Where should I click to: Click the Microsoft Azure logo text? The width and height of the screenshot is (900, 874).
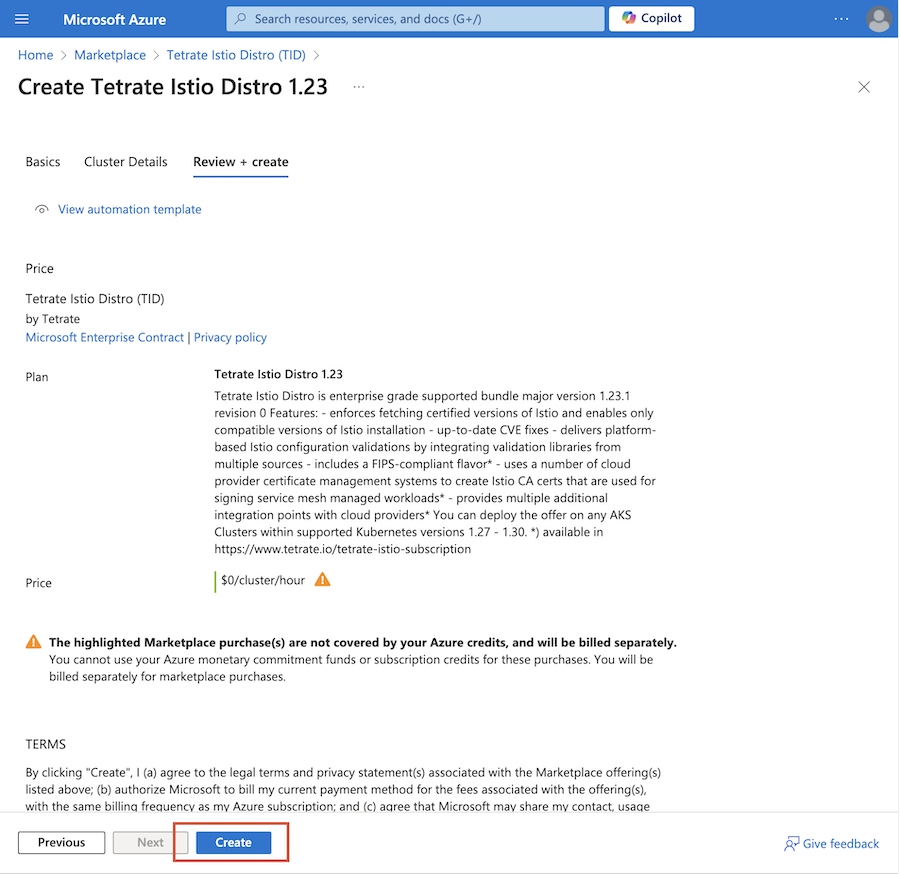[114, 20]
